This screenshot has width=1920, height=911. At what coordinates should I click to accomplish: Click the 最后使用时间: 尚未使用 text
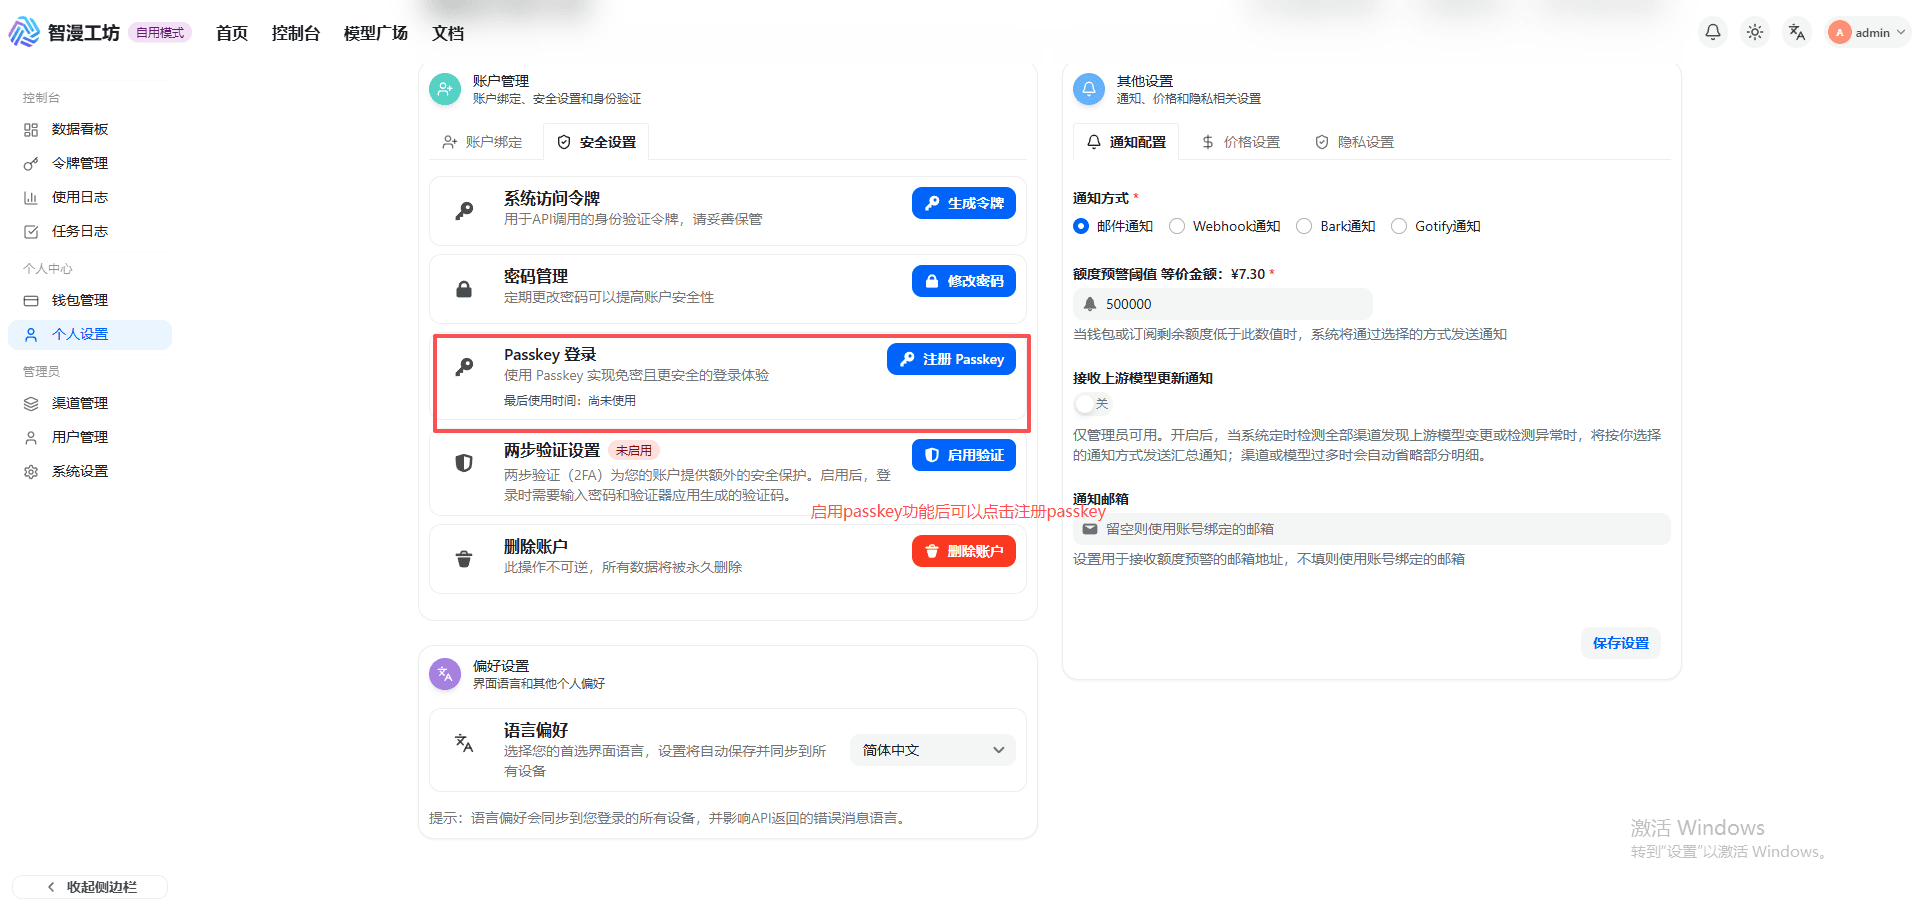[x=569, y=401]
